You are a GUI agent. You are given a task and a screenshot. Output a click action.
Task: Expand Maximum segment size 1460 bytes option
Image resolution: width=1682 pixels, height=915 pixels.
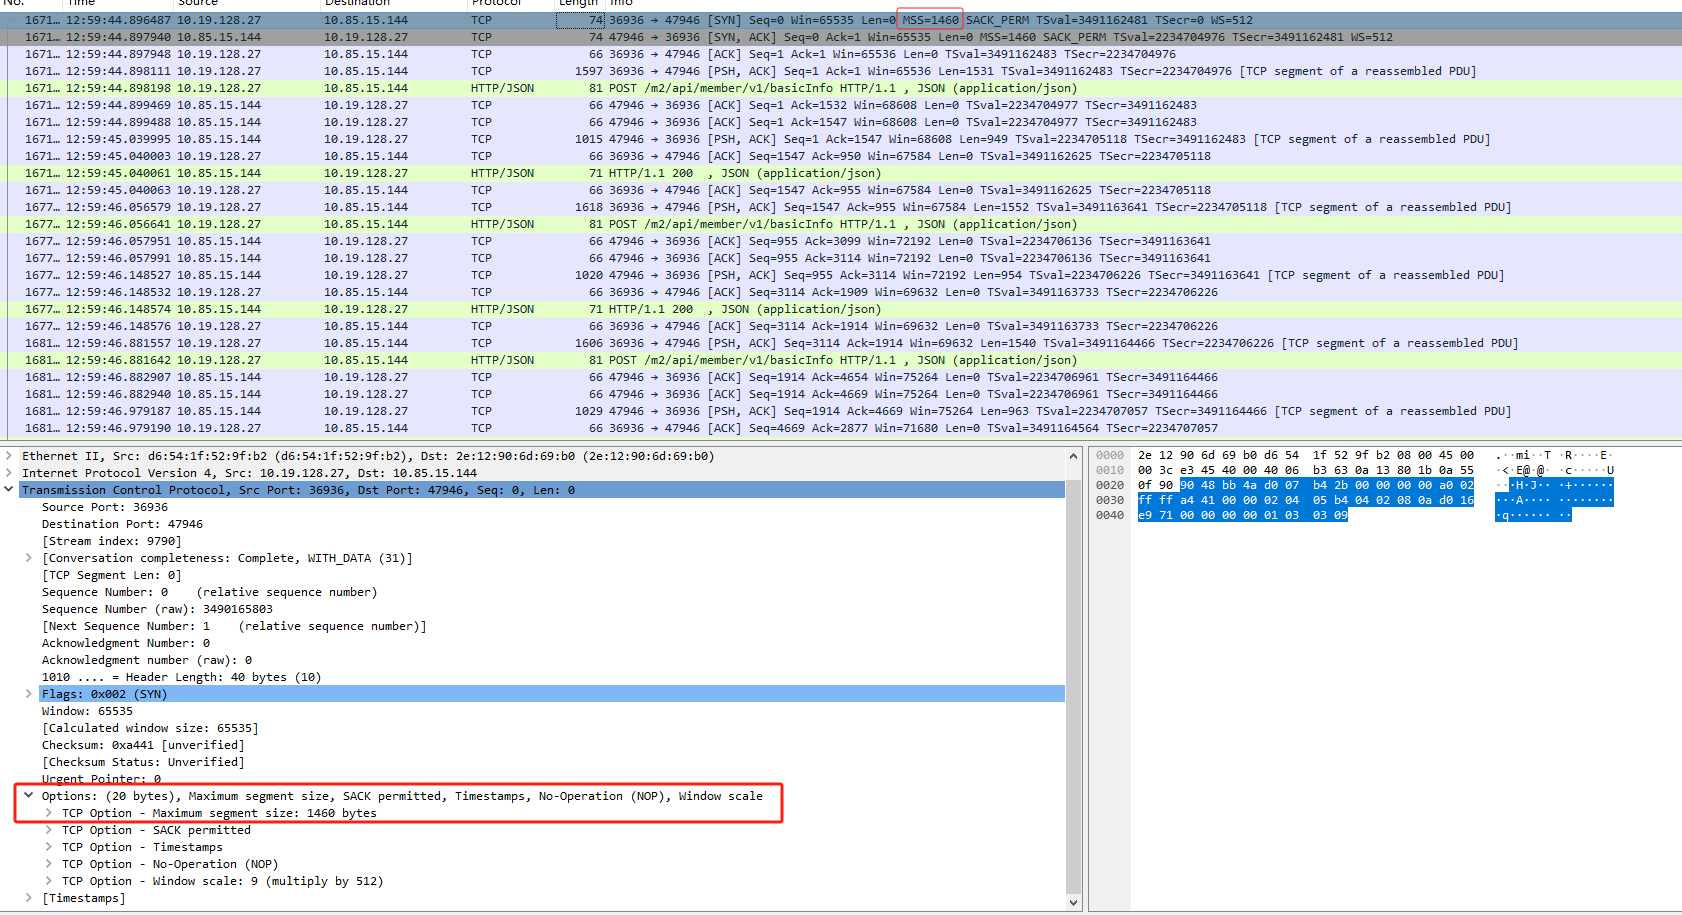[49, 813]
